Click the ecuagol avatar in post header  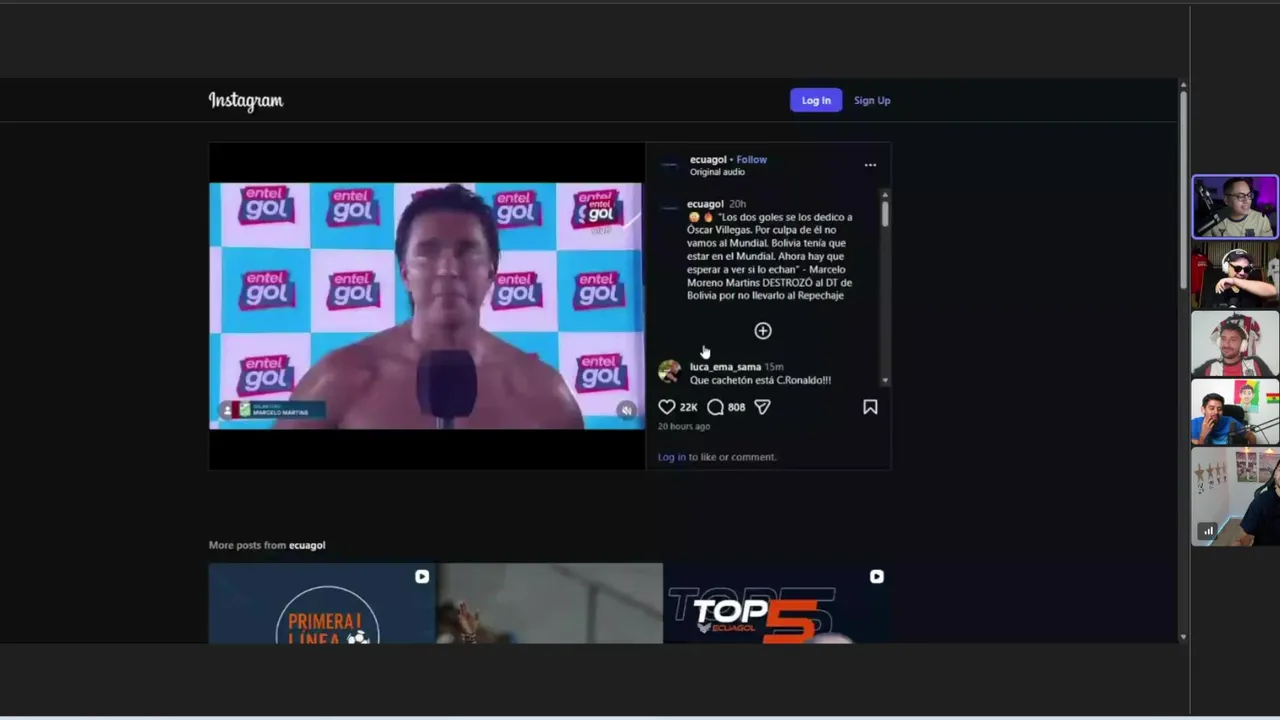[670, 165]
